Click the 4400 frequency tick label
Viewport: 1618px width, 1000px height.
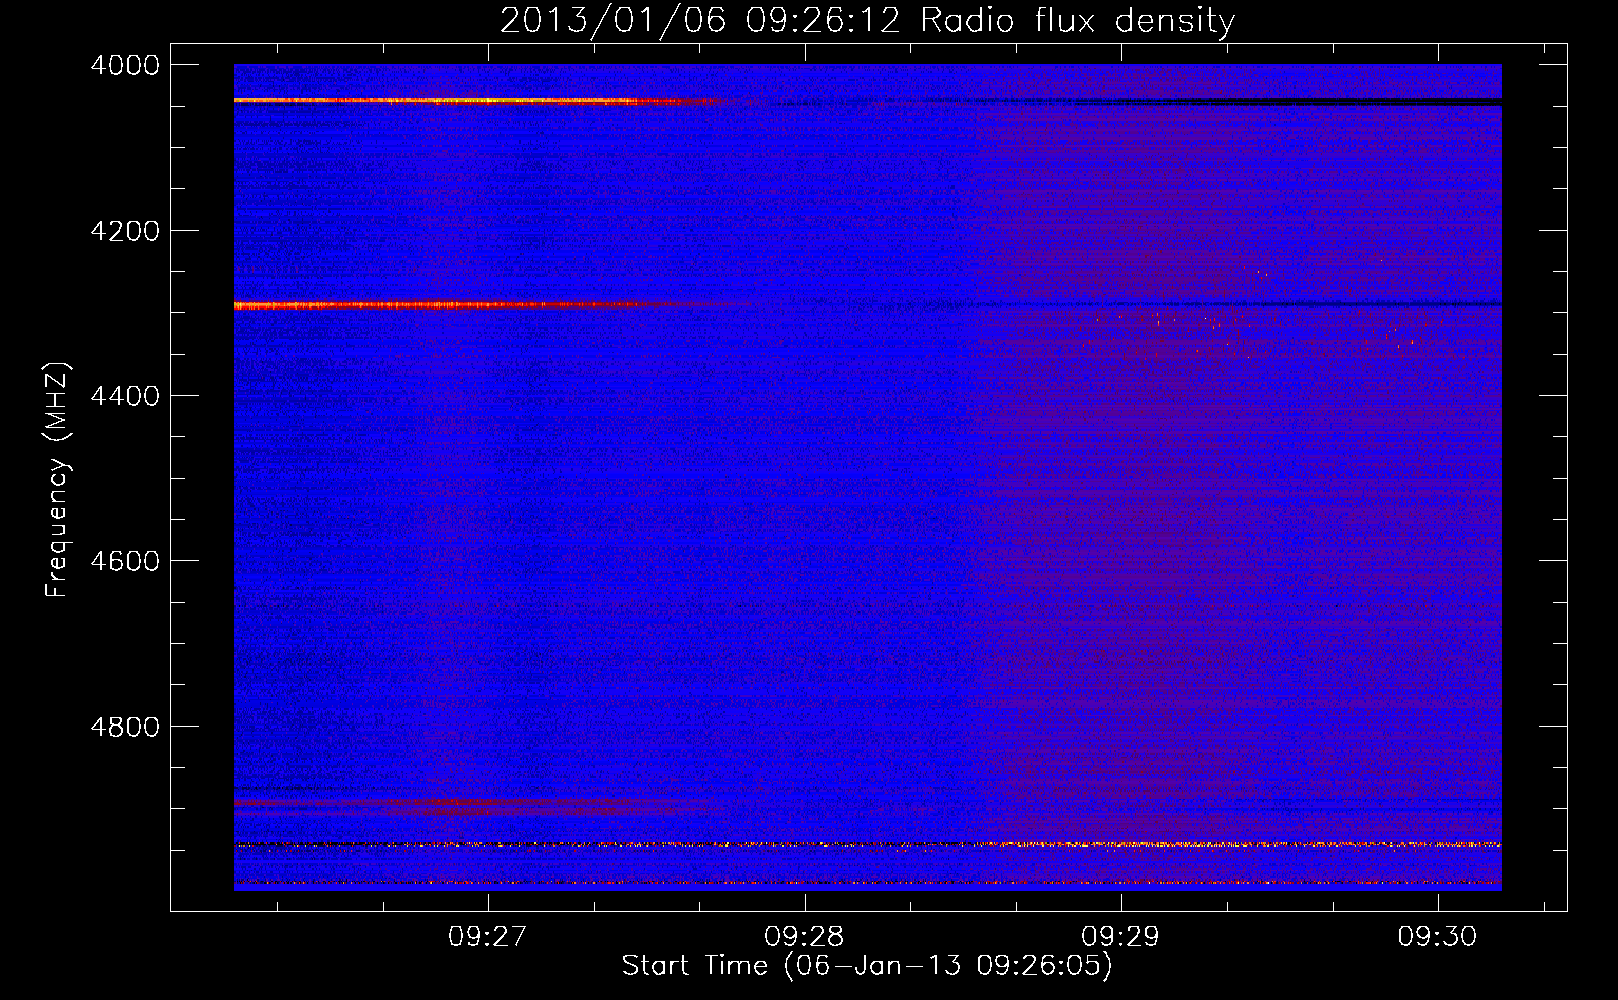pyautogui.click(x=125, y=396)
